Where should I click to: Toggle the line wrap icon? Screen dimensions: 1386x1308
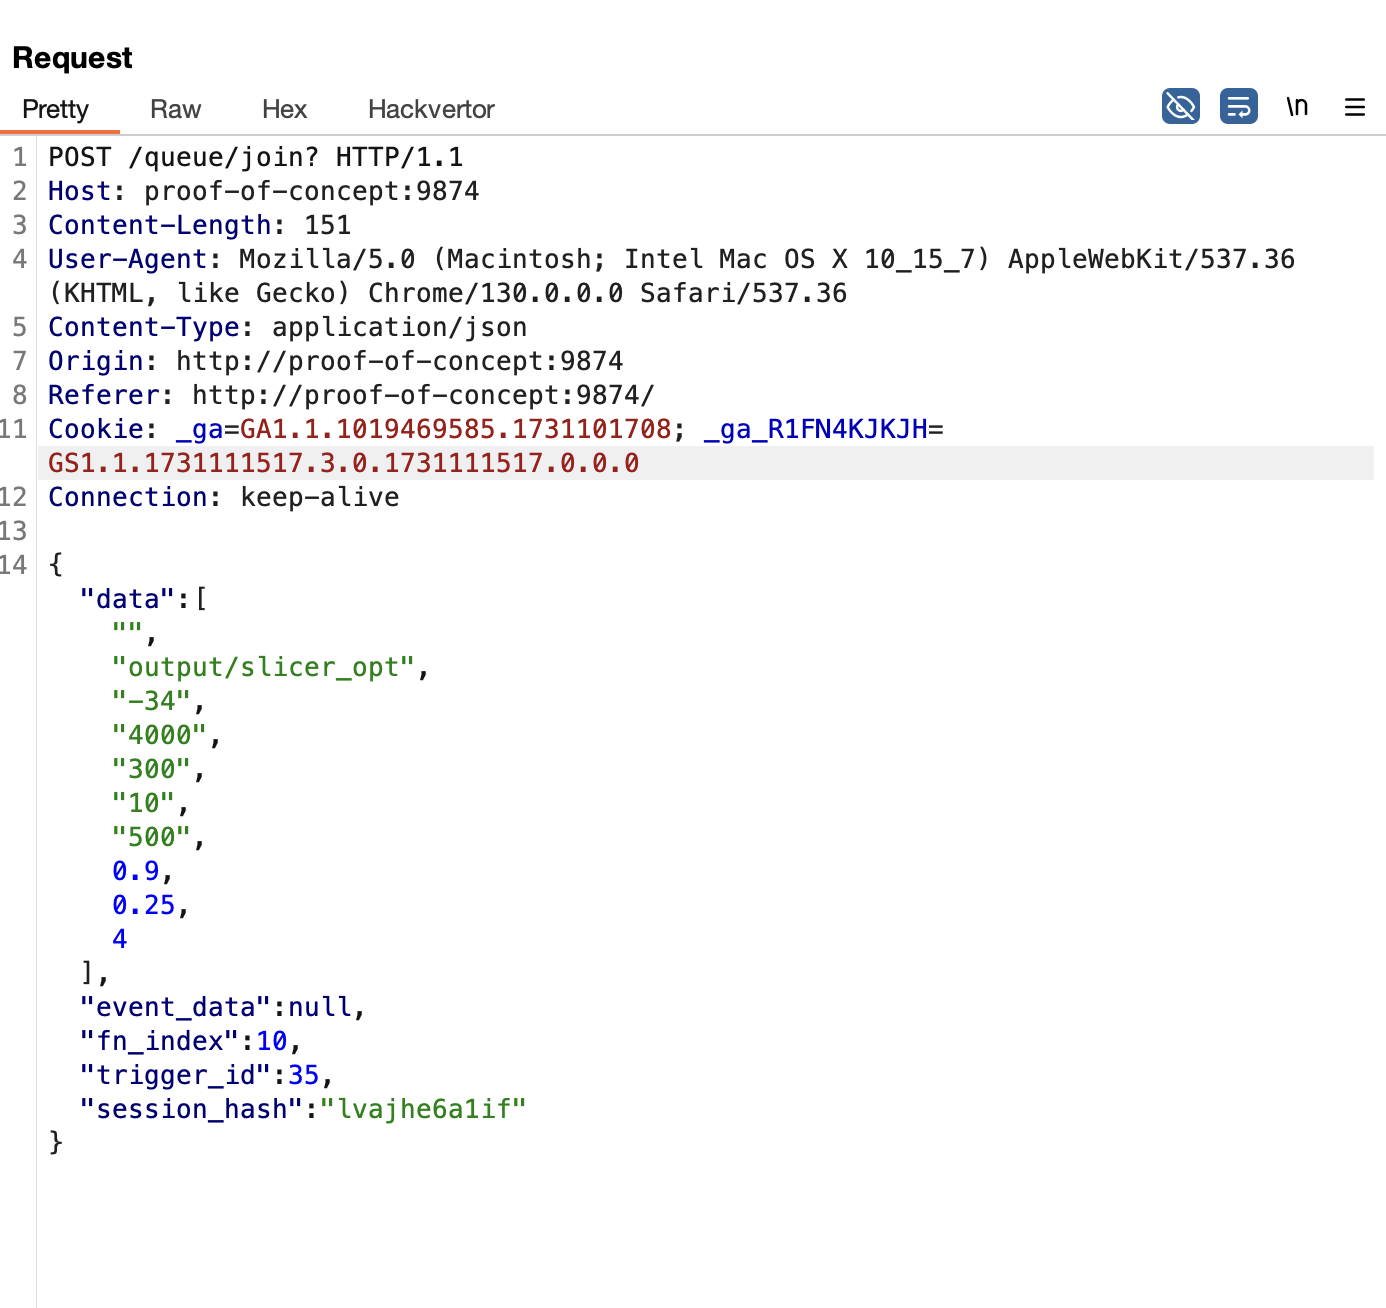[1239, 106]
